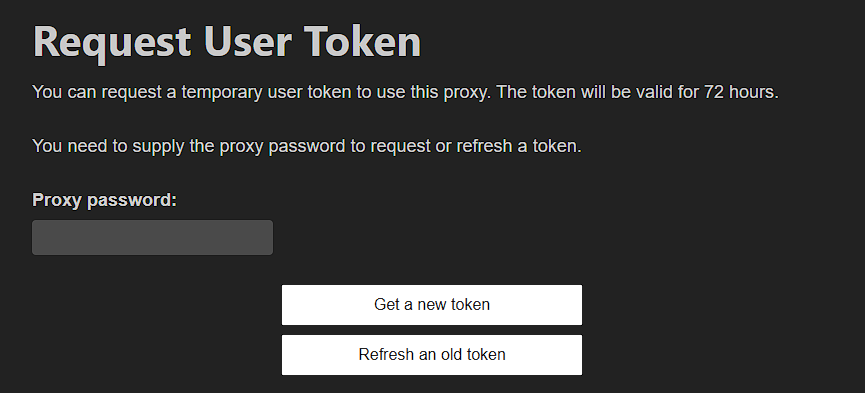Focus the gray password text box

pyautogui.click(x=152, y=237)
